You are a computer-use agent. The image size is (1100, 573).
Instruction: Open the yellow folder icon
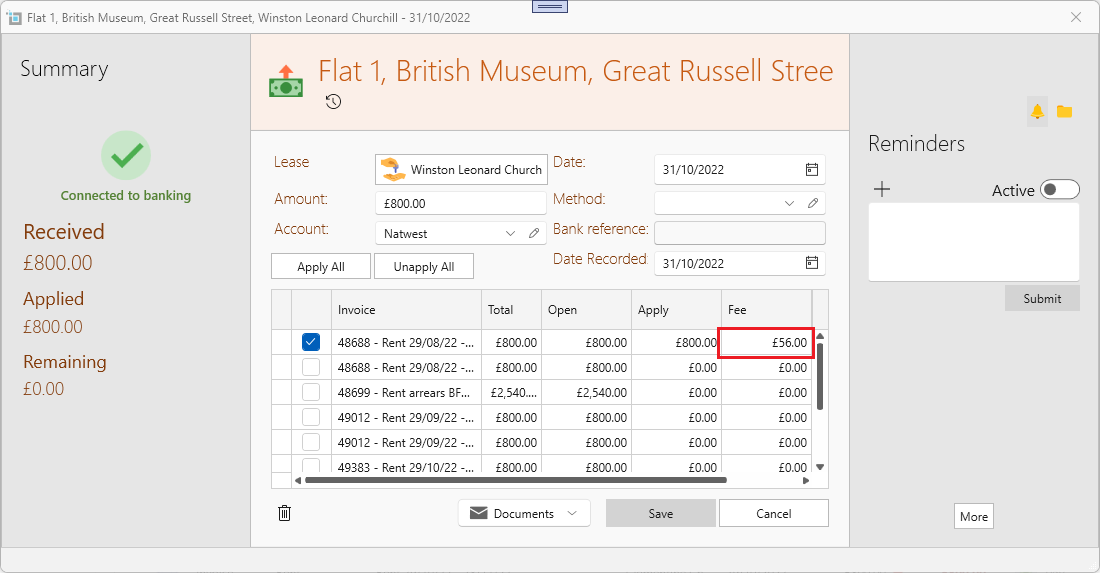click(1064, 111)
